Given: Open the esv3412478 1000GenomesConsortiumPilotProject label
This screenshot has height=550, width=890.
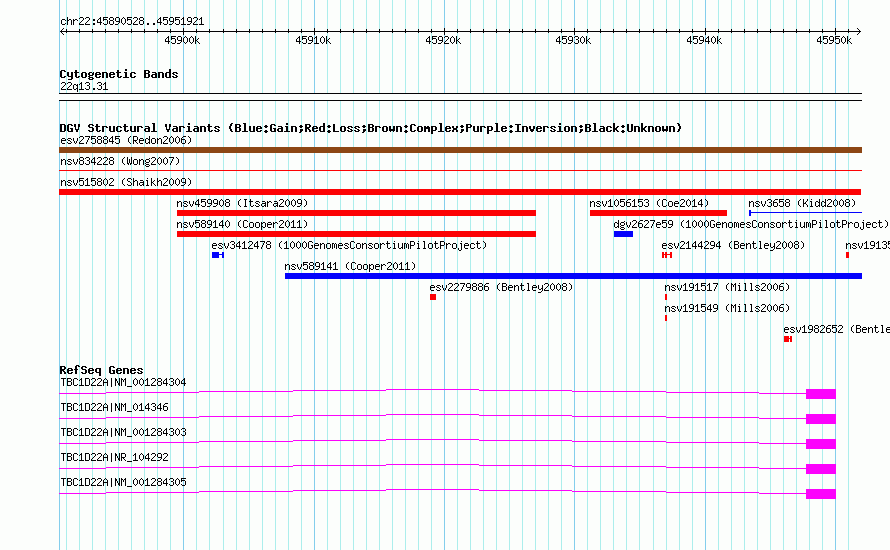Looking at the screenshot, I should point(349,245).
